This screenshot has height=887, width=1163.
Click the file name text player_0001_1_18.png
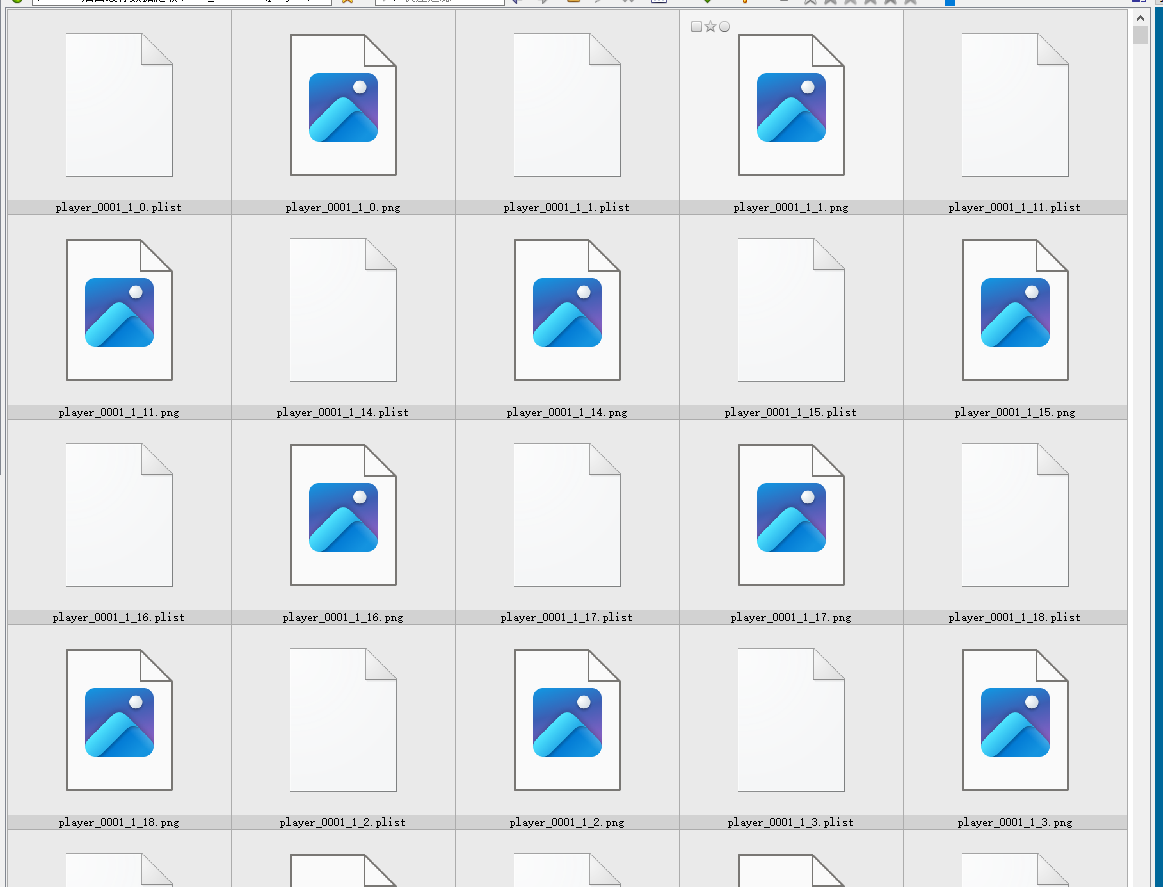pyautogui.click(x=119, y=822)
